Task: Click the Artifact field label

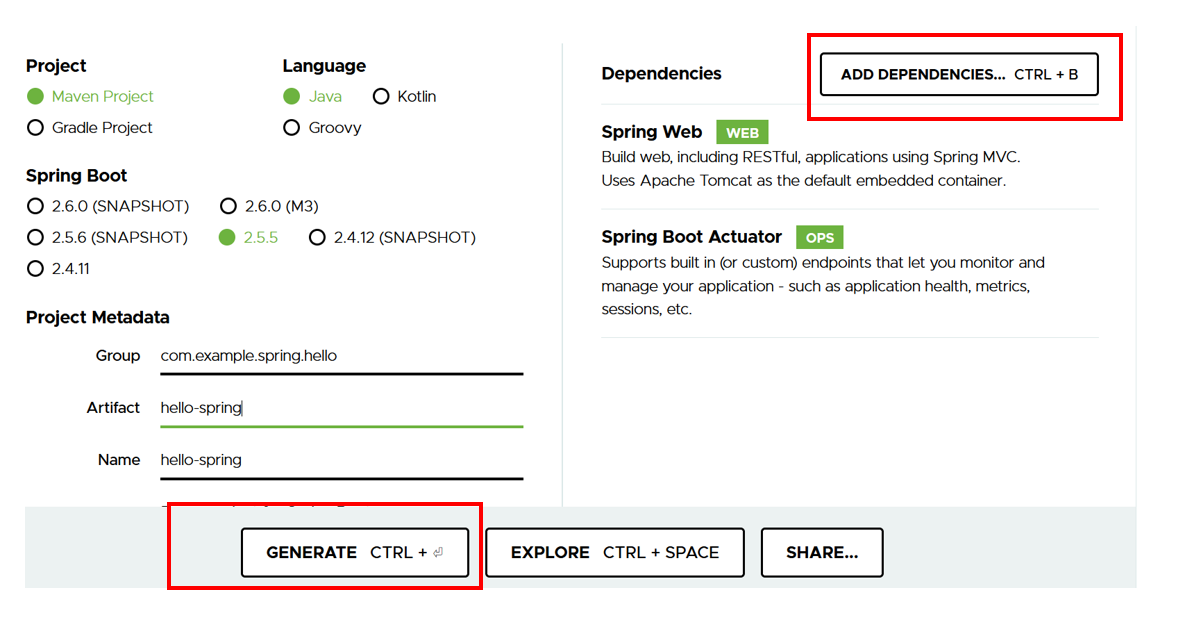Action: point(113,408)
